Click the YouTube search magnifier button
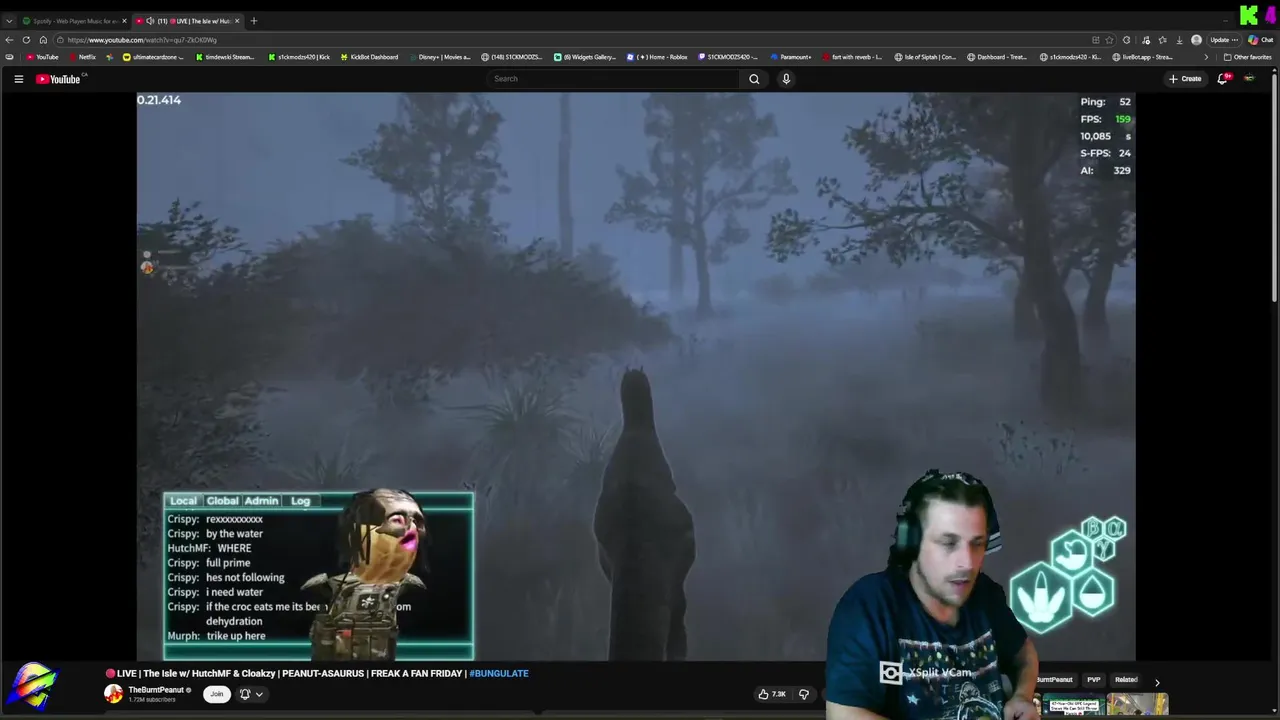1280x720 pixels. (754, 79)
